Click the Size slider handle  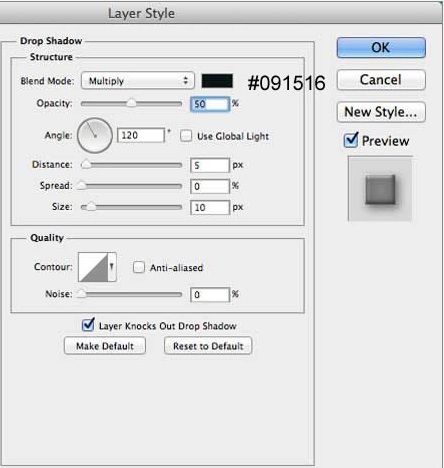(91, 207)
